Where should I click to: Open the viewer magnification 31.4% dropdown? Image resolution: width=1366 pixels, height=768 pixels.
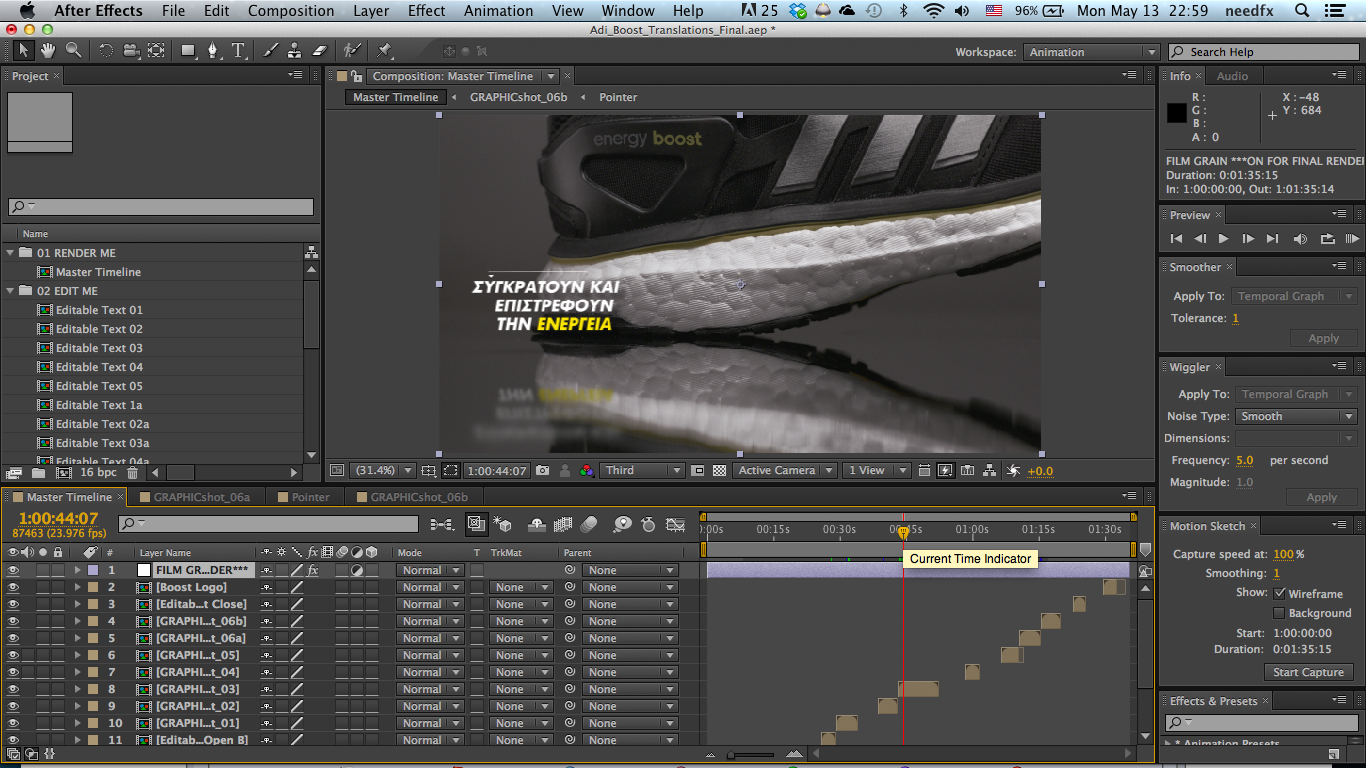point(384,470)
